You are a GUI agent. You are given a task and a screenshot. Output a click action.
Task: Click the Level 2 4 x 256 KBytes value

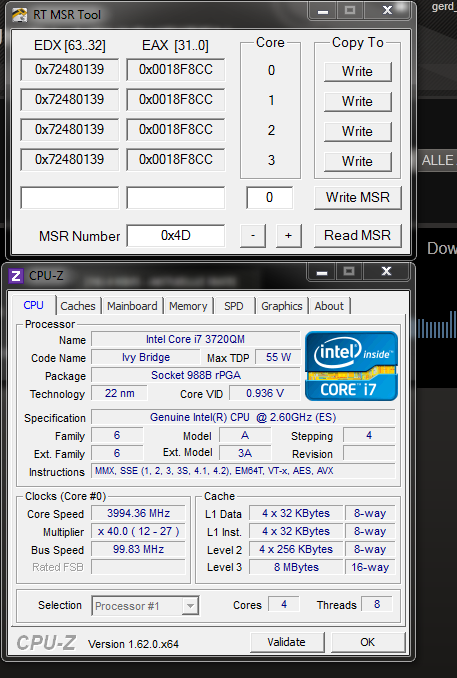pyautogui.click(x=296, y=550)
